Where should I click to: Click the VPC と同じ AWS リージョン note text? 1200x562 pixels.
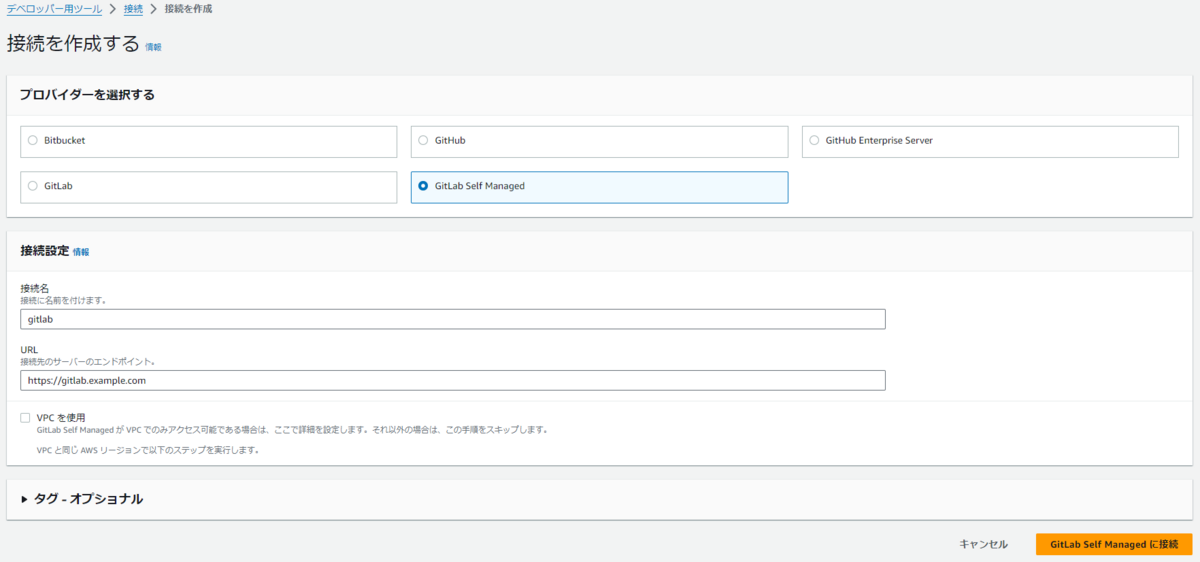148,450
